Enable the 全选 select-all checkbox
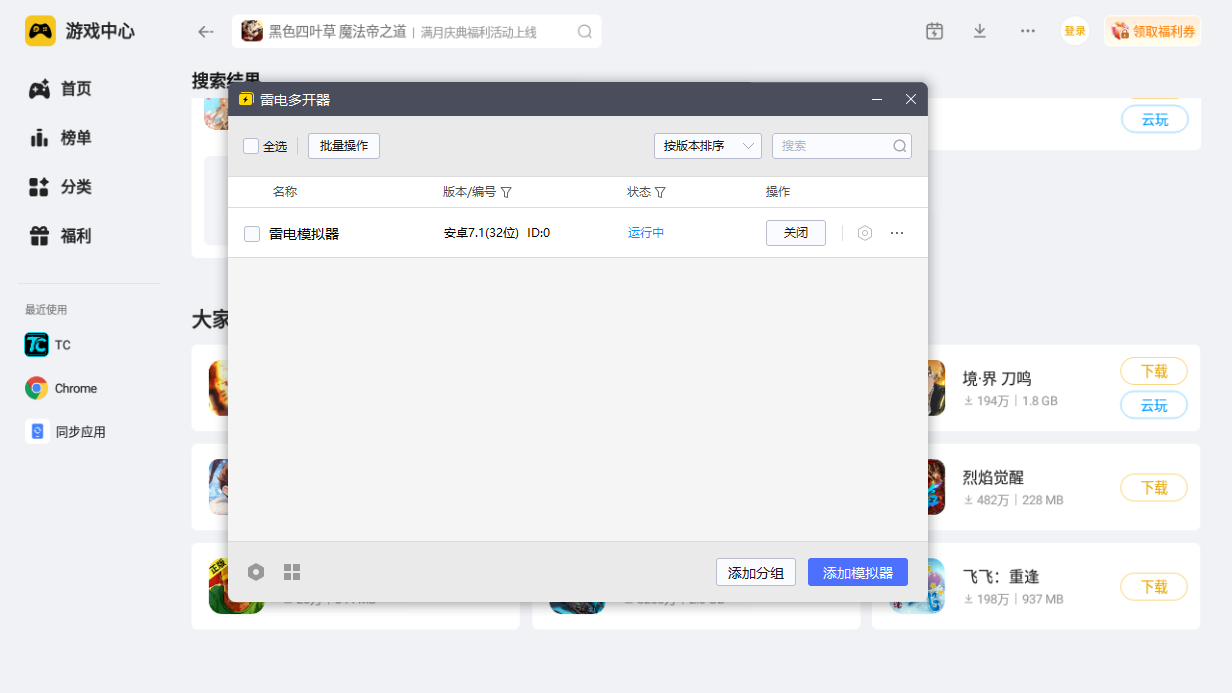 pos(251,146)
